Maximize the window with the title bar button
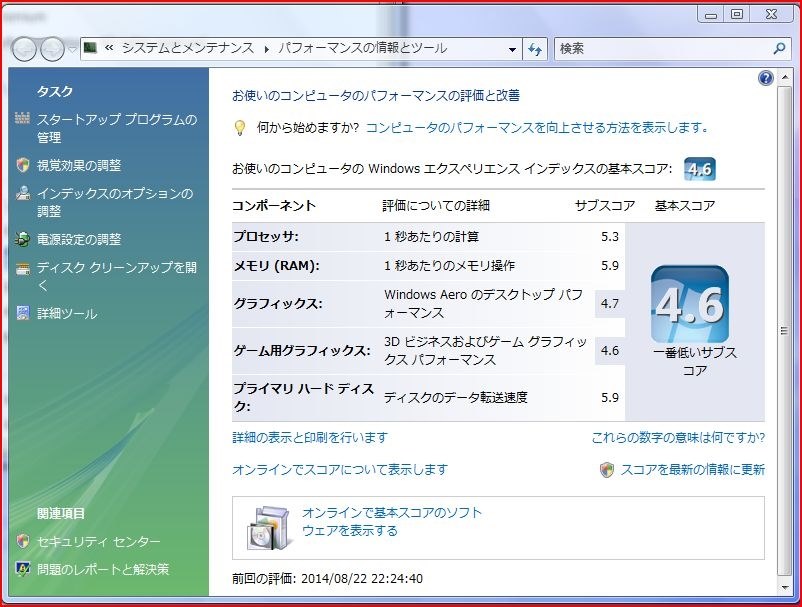Image resolution: width=802 pixels, height=607 pixels. pos(737,14)
